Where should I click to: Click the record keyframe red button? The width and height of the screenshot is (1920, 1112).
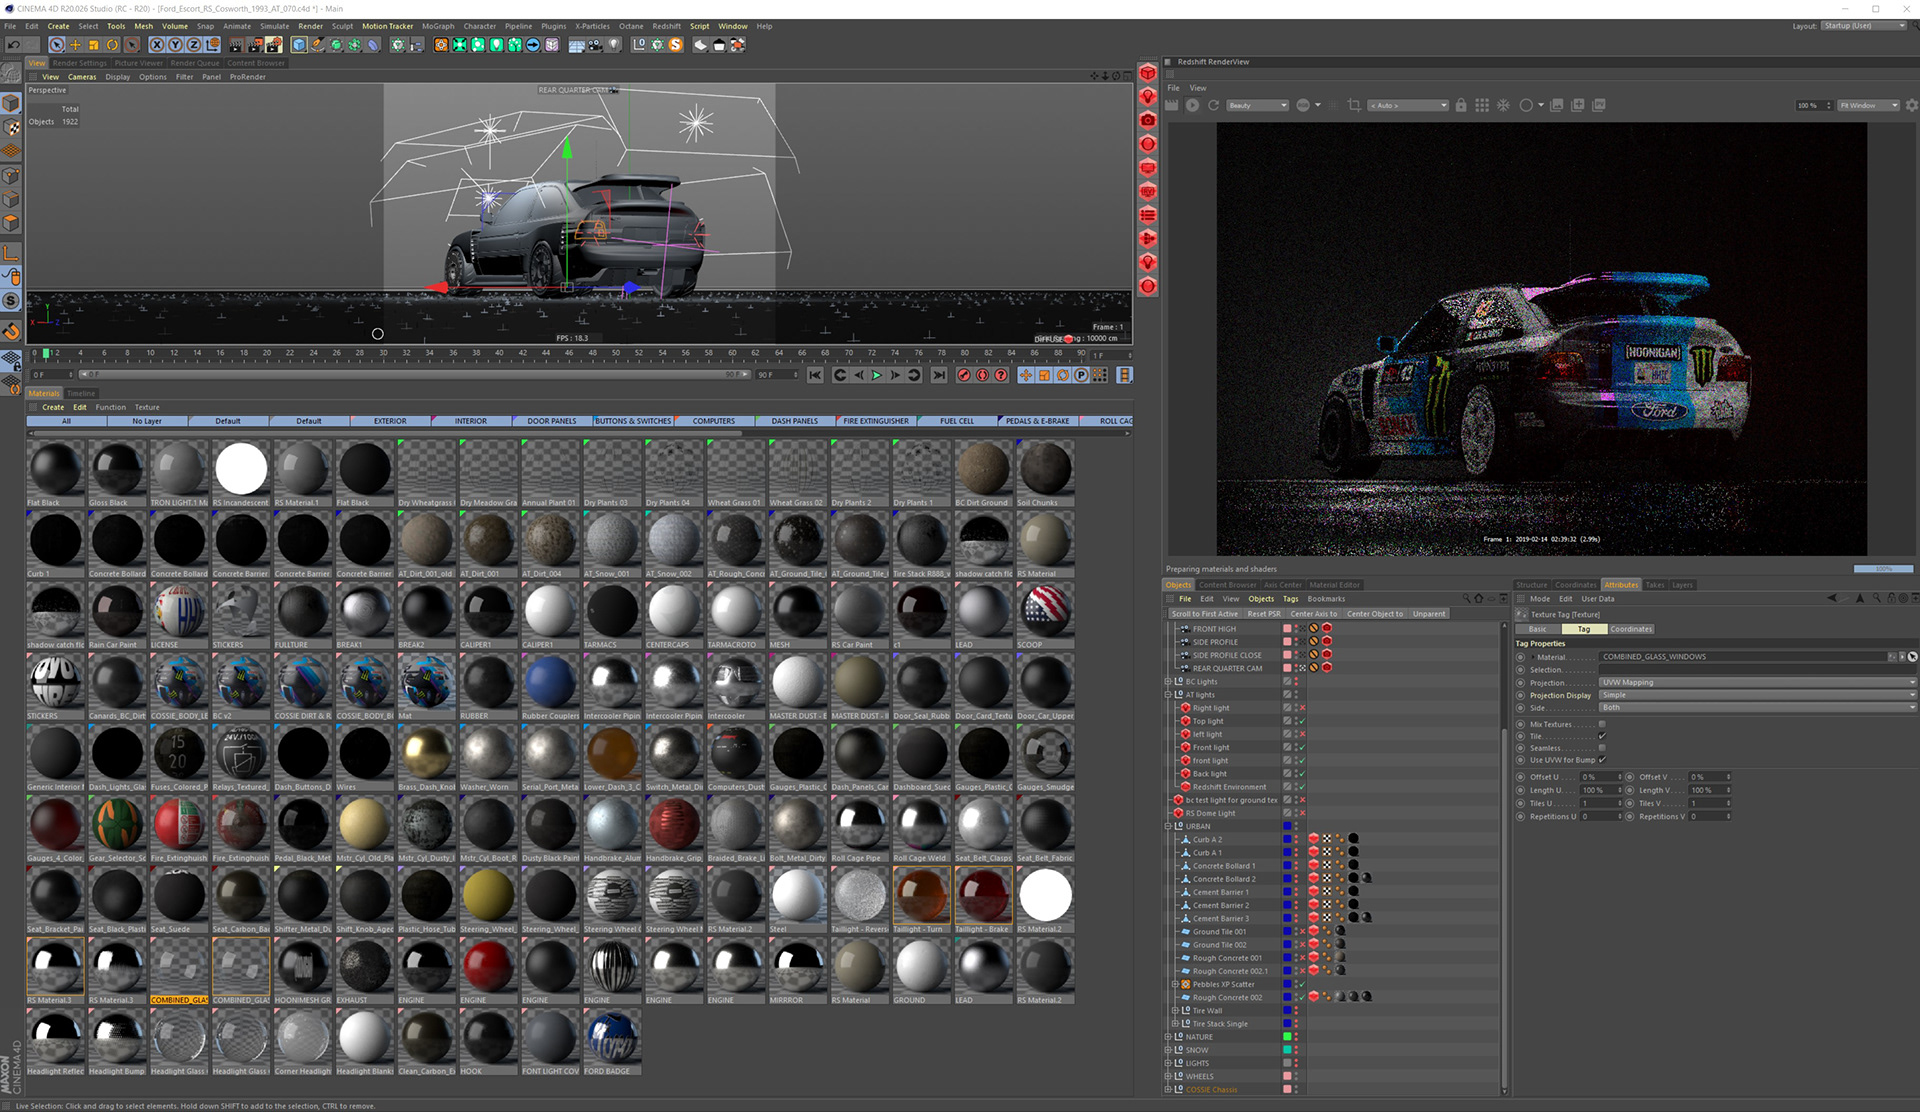click(964, 375)
